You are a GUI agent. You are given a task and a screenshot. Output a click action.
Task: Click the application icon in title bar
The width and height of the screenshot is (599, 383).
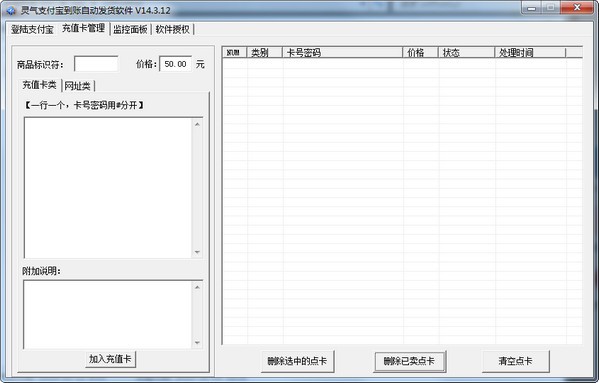coord(11,10)
